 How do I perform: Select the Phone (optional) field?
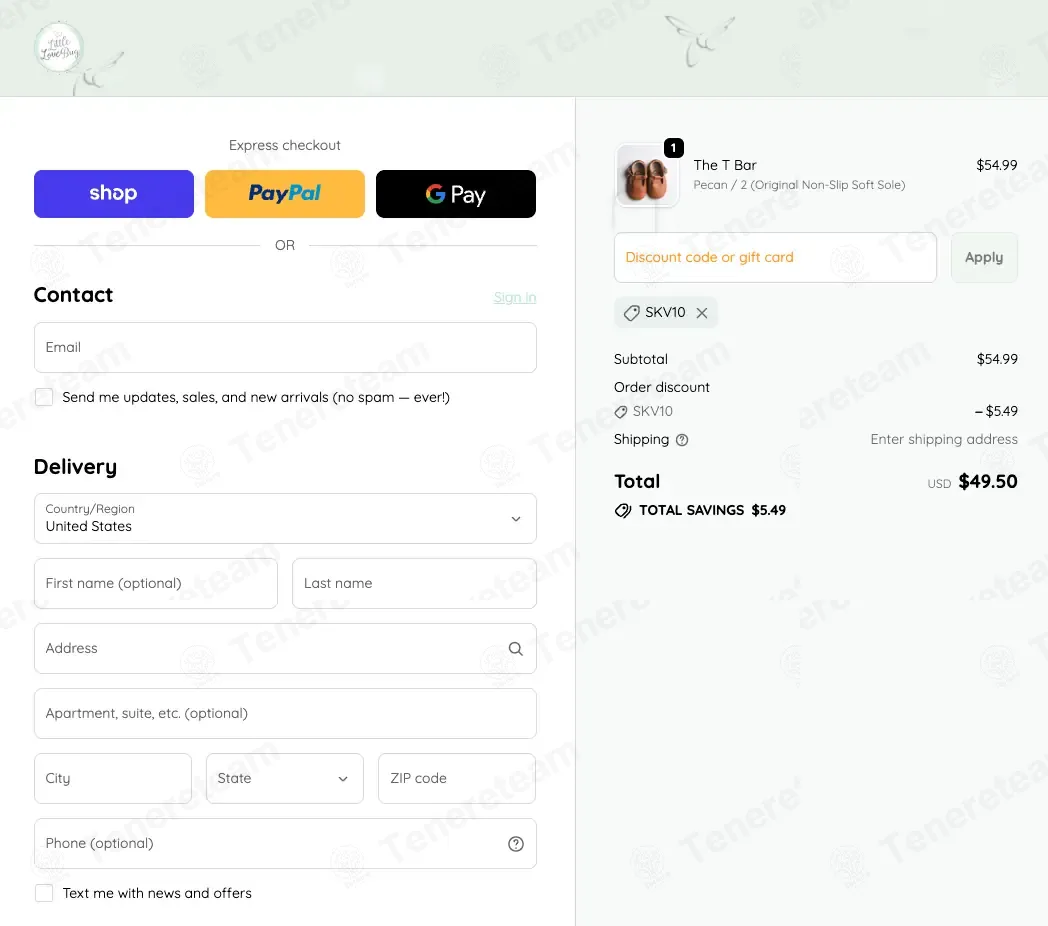[285, 844]
